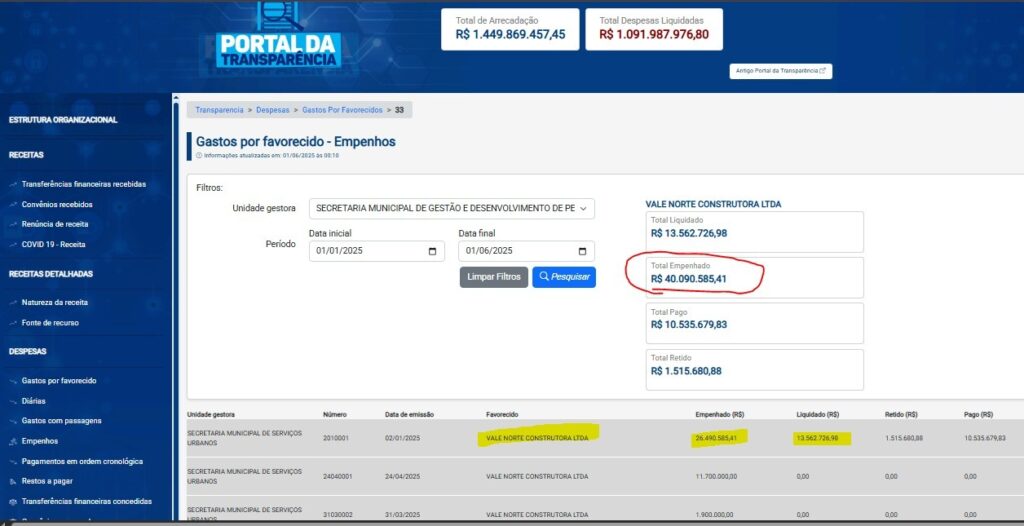This screenshot has height=526, width=1024.
Task: Open Gastos com passagens in sidebar
Action: coord(61,421)
